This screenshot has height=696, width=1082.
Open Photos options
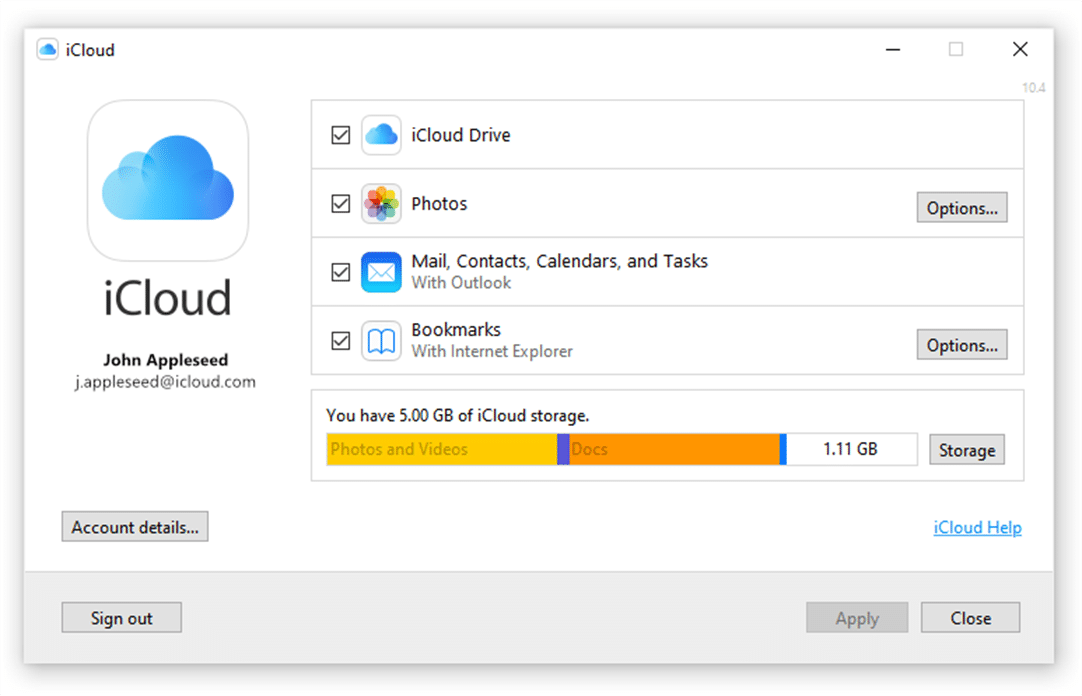click(x=961, y=207)
